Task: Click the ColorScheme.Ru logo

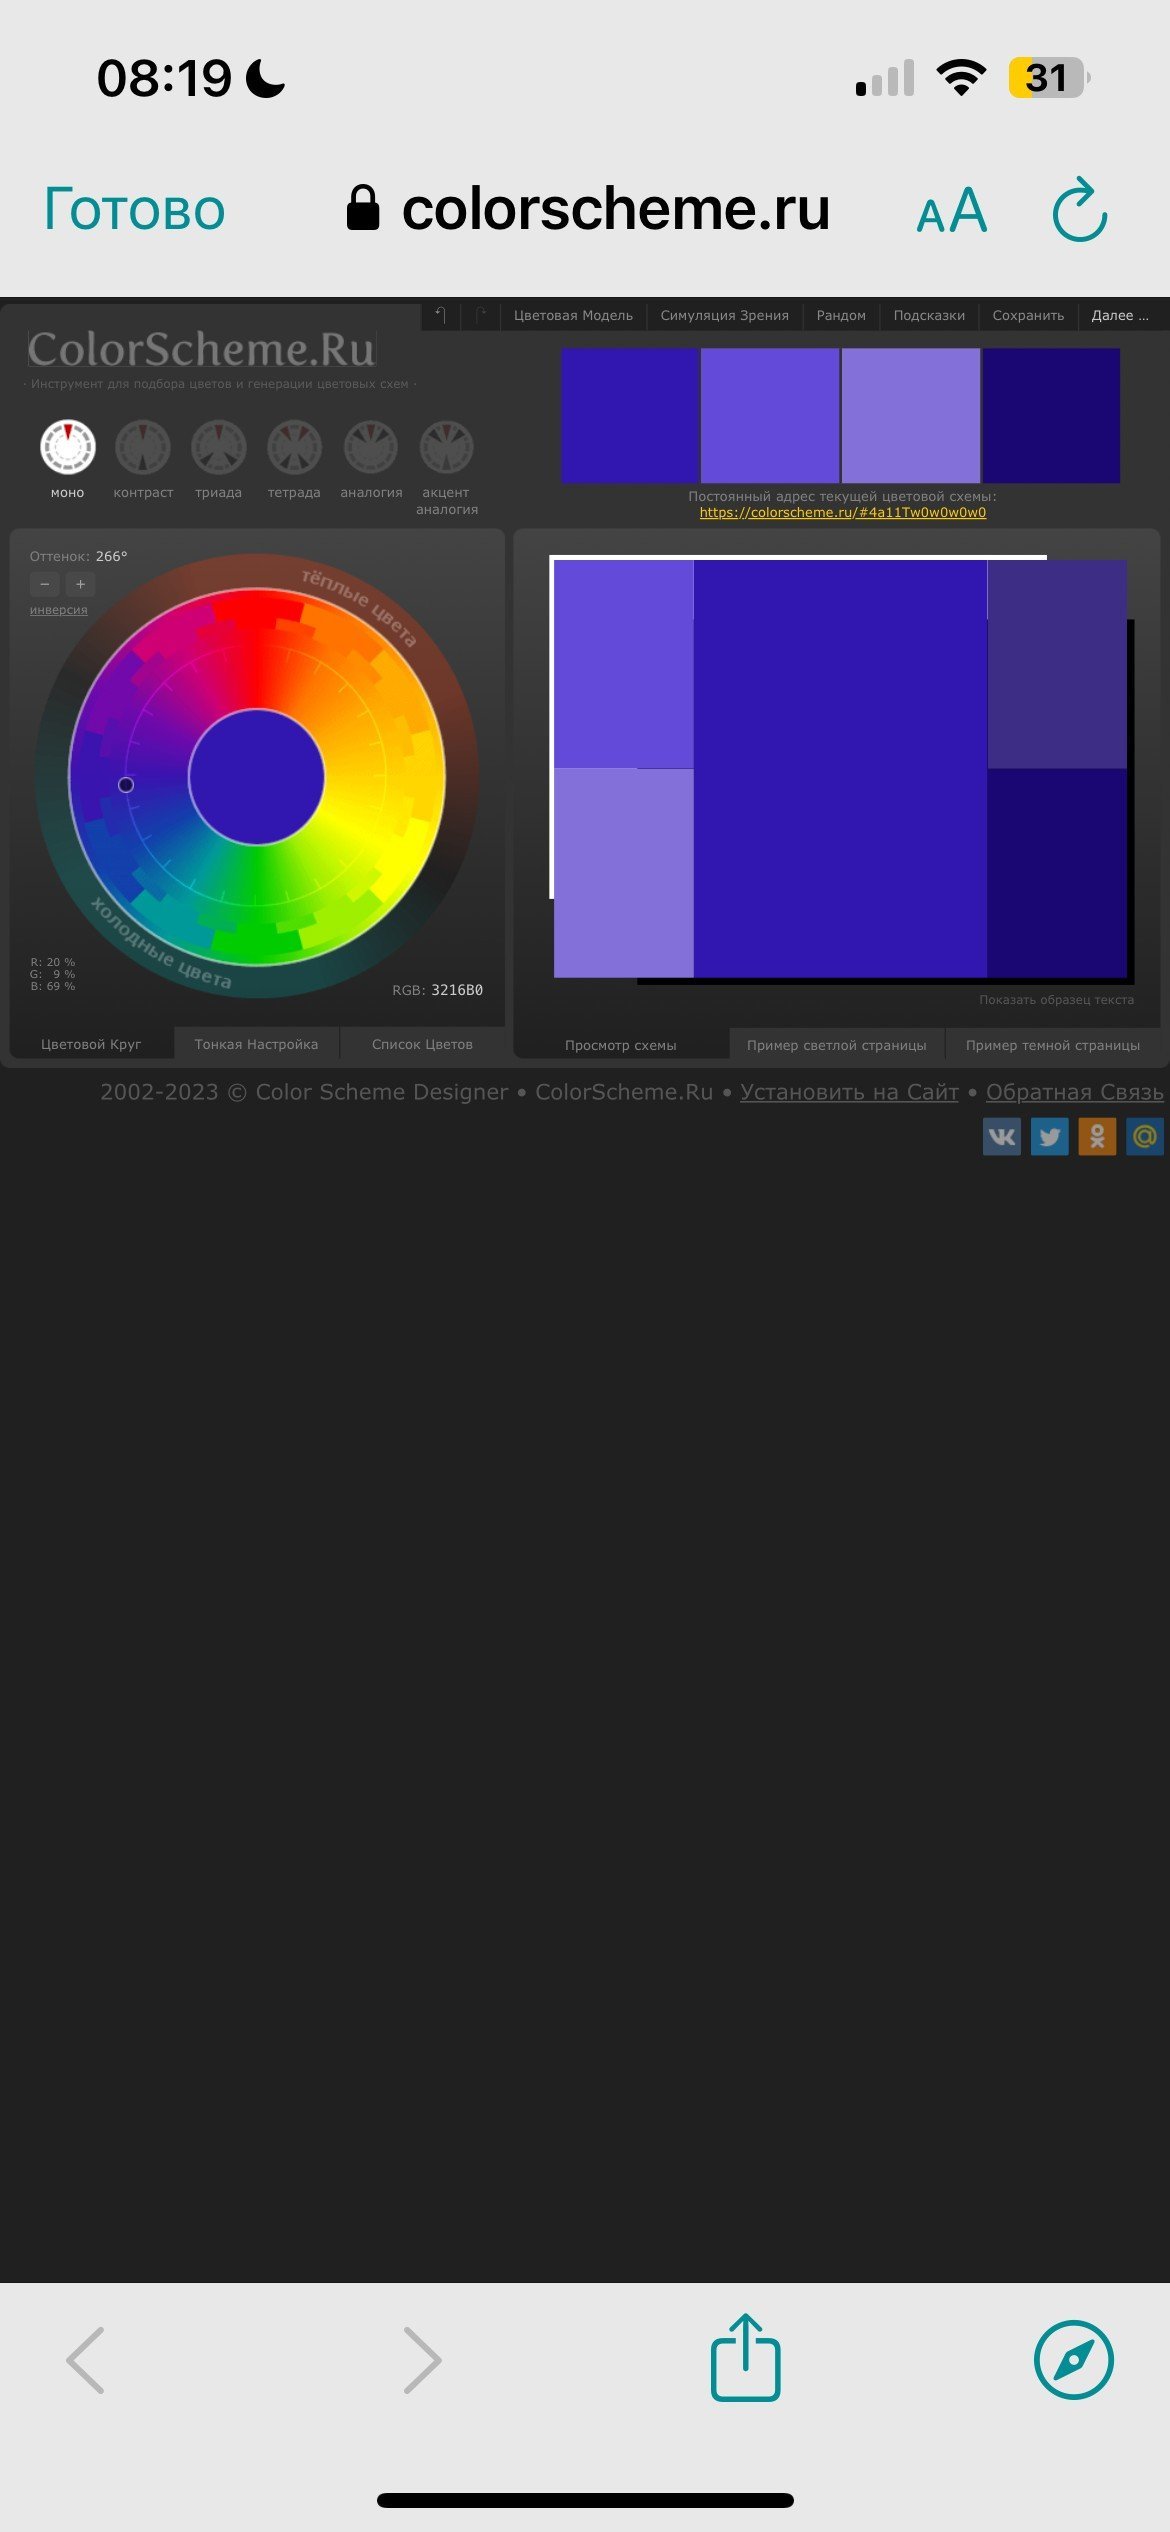Action: pos(202,349)
